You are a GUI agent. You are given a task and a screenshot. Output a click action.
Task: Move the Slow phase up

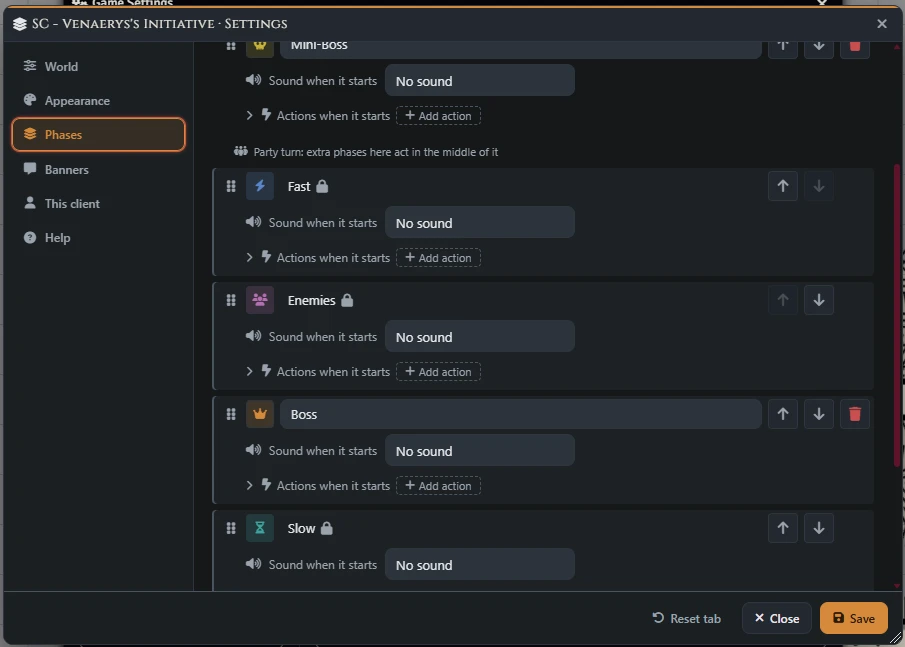click(783, 528)
